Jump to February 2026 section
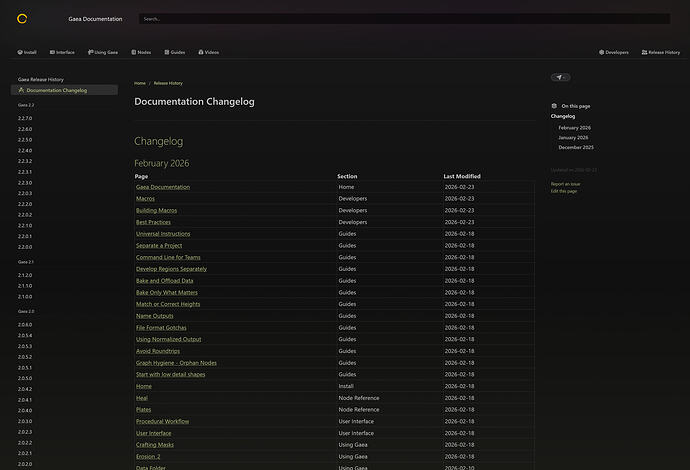This screenshot has width=690, height=470. 575,128
